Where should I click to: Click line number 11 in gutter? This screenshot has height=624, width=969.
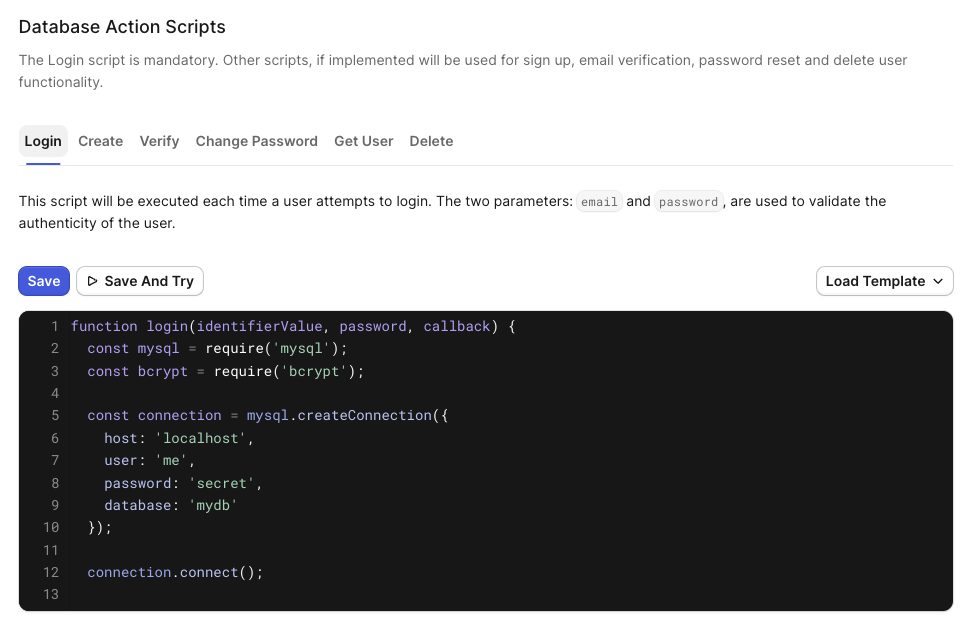(x=51, y=550)
